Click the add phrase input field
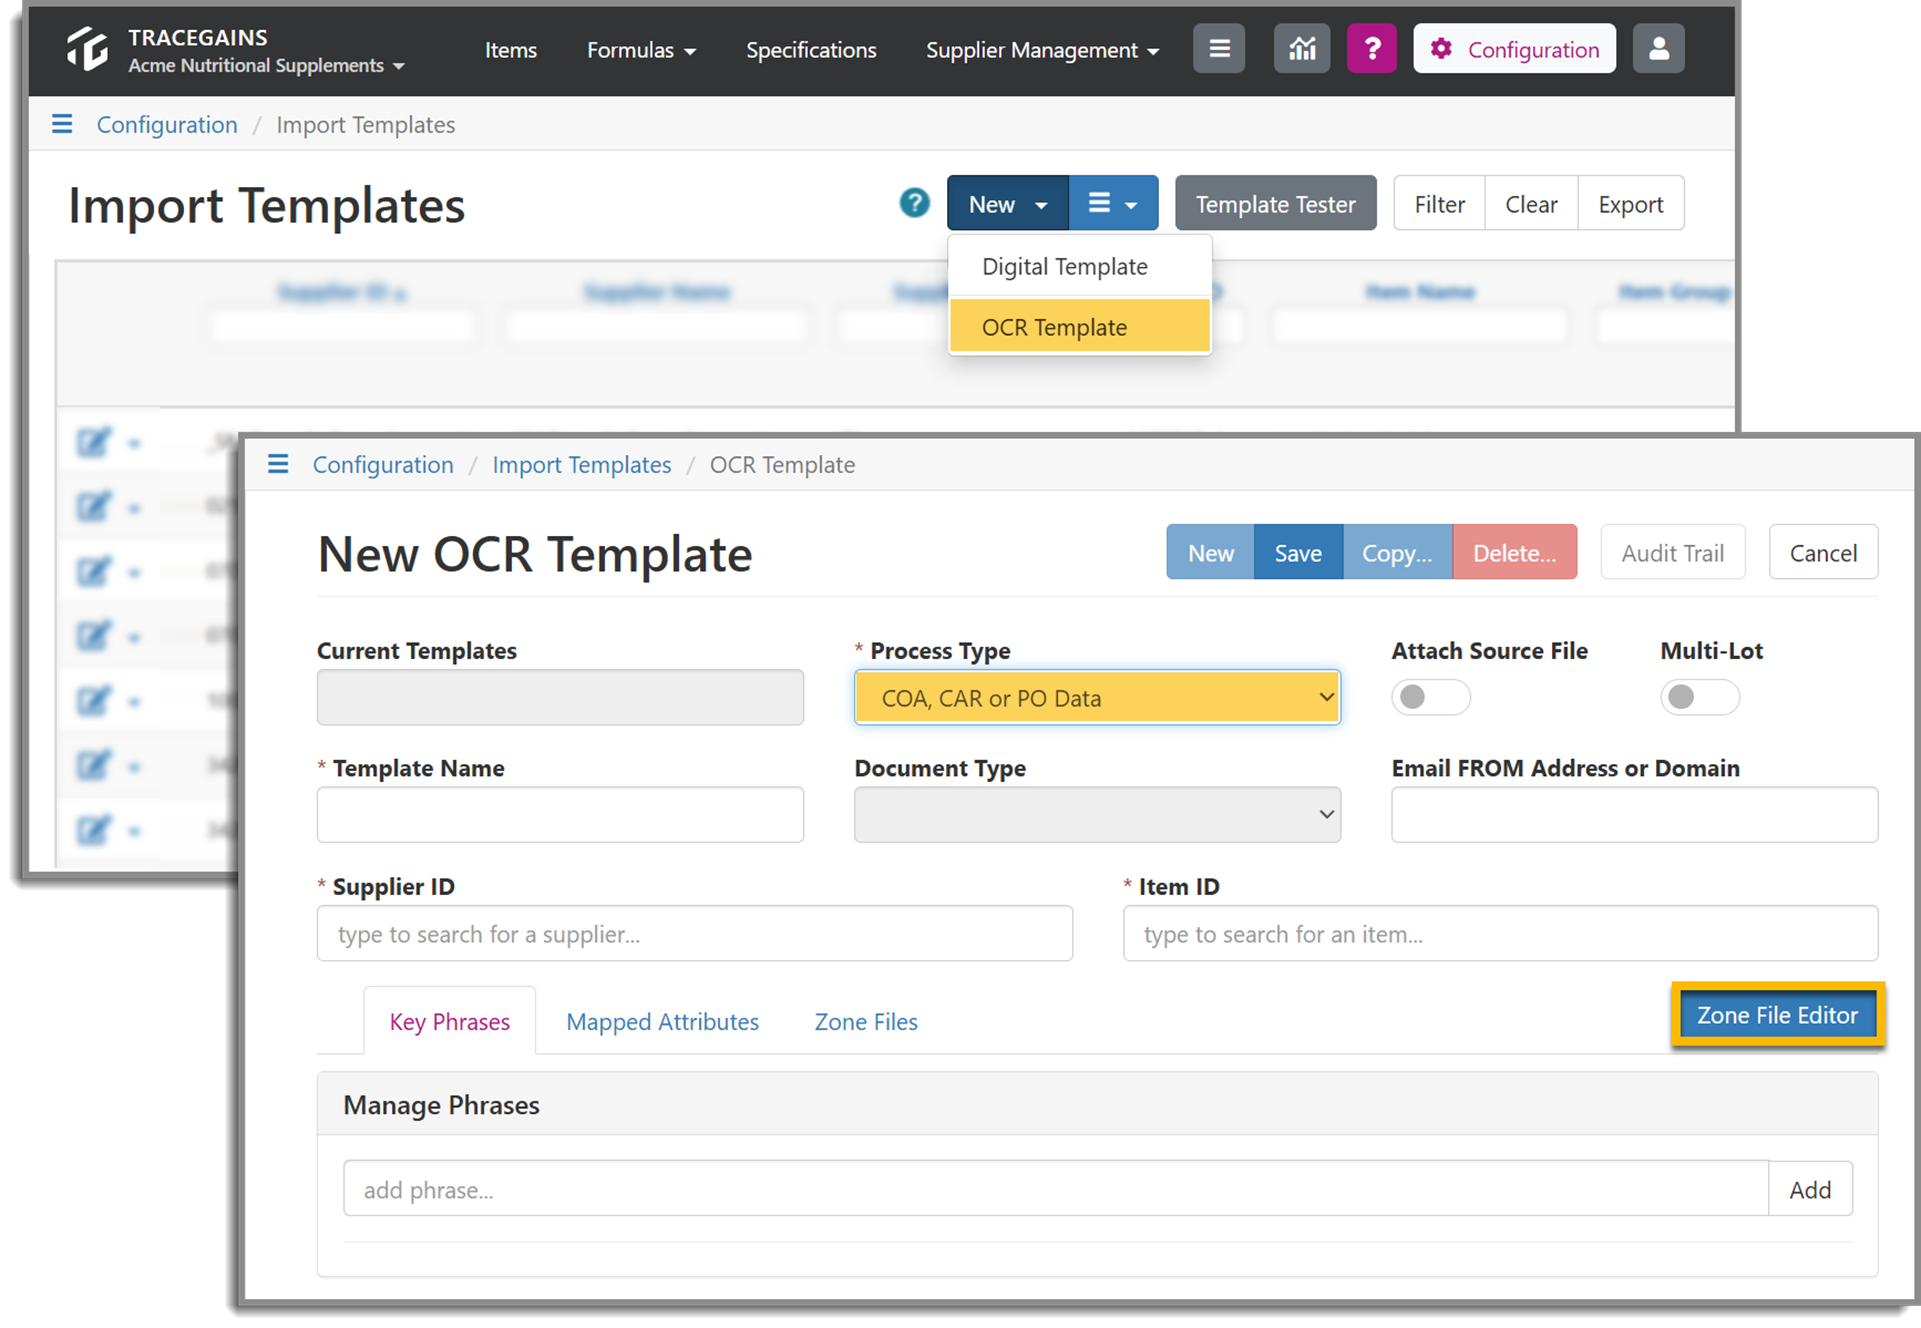Viewport: 1921px width, 1328px height. 1056,1189
